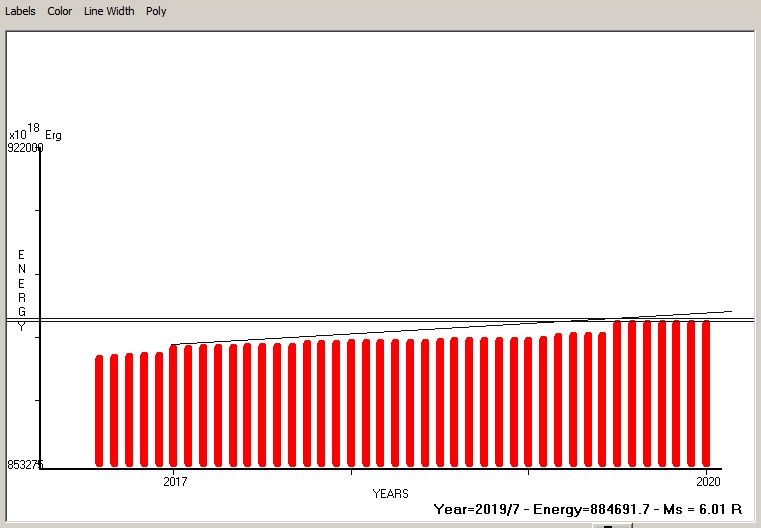Click the horizontal double reference line near the right edge
This screenshot has height=528, width=761.
coord(740,319)
